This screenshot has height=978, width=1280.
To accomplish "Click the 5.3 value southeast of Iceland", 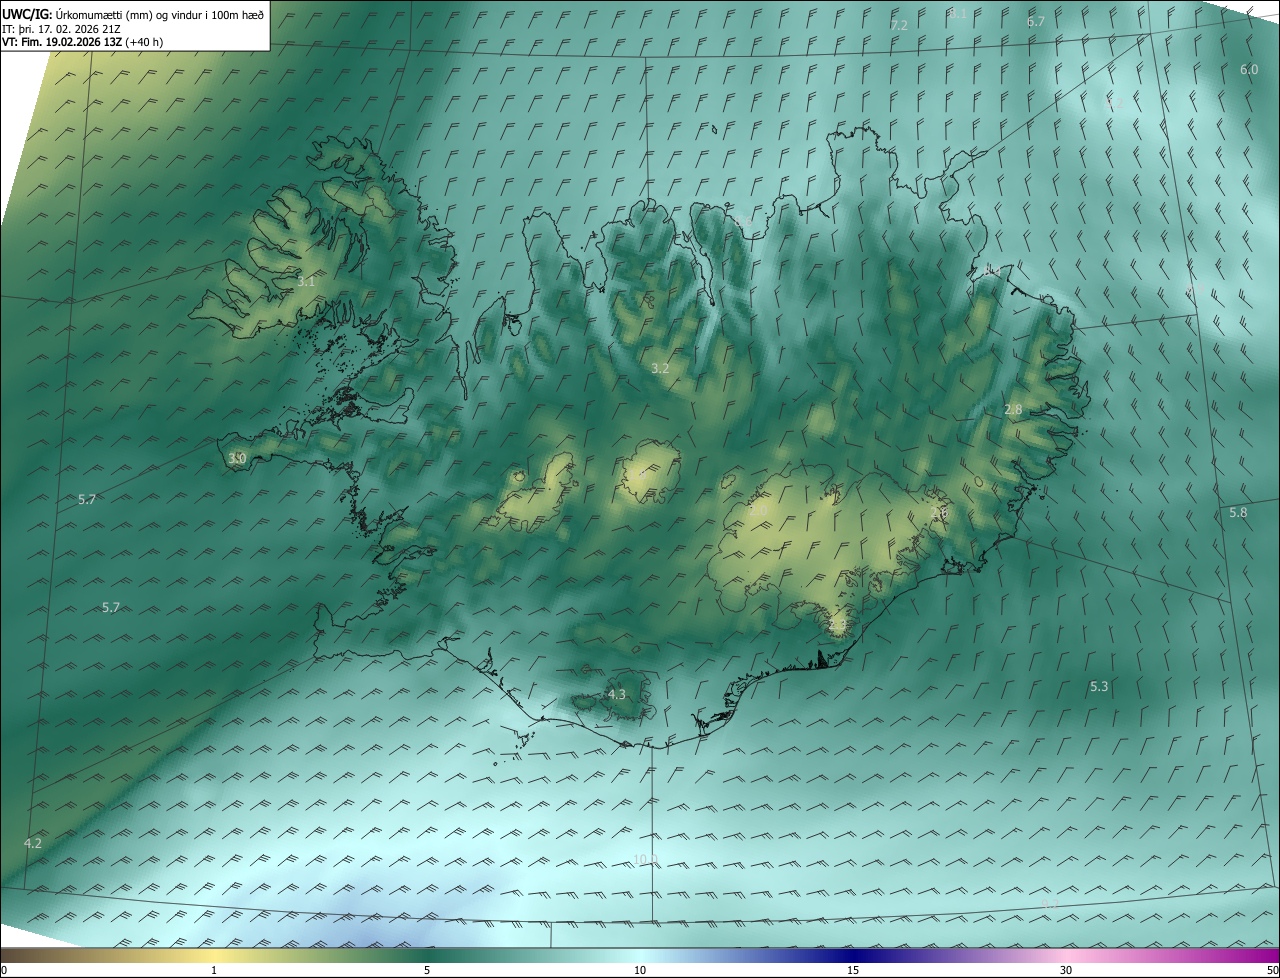I will [1099, 687].
